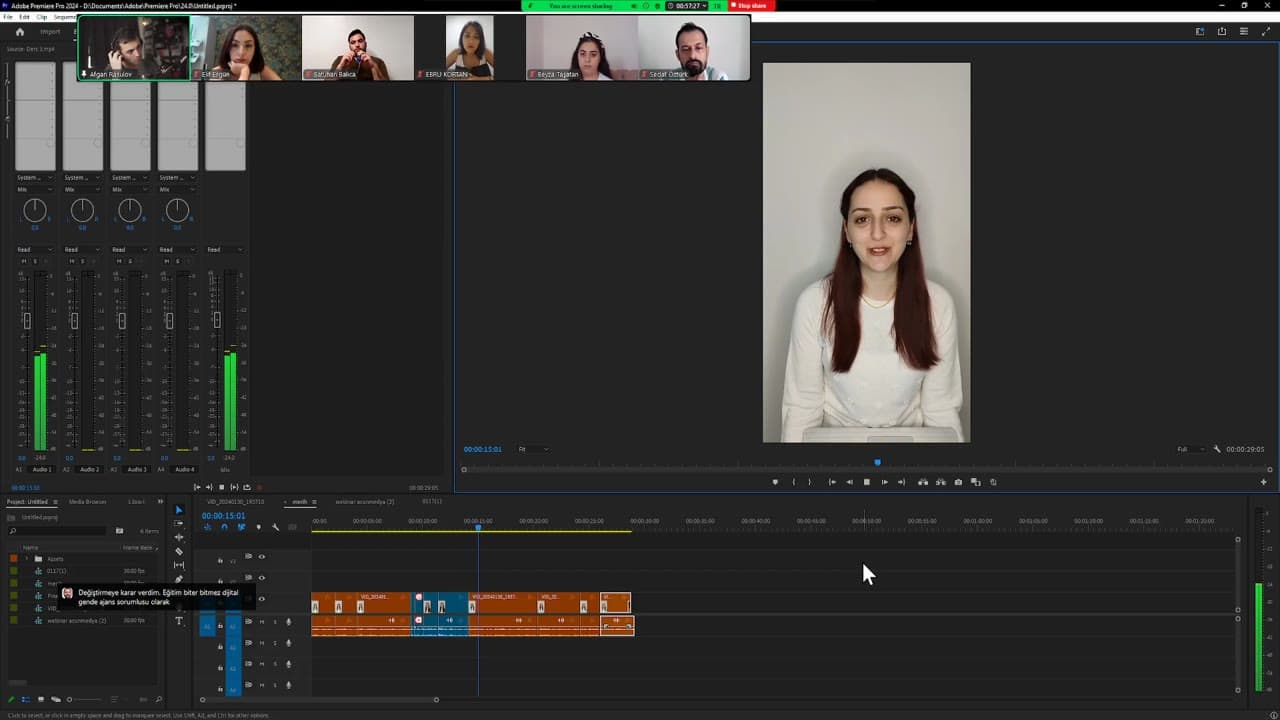Click the program monitor settings wrench
The height and width of the screenshot is (720, 1280).
click(1217, 449)
